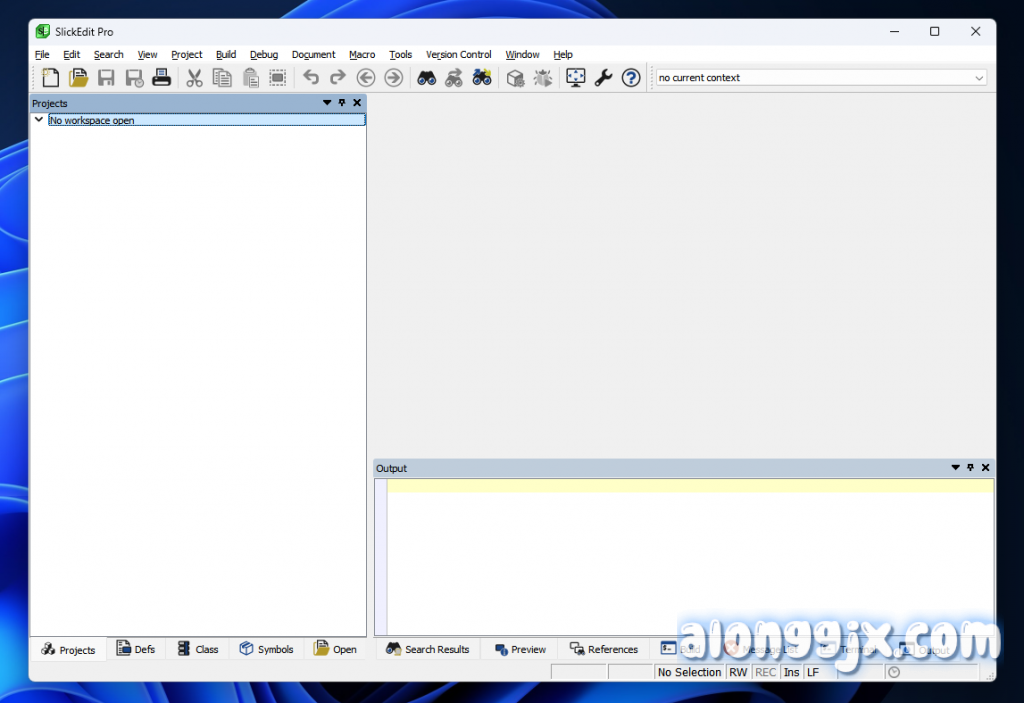Click the New File toolbar icon

[x=50, y=78]
